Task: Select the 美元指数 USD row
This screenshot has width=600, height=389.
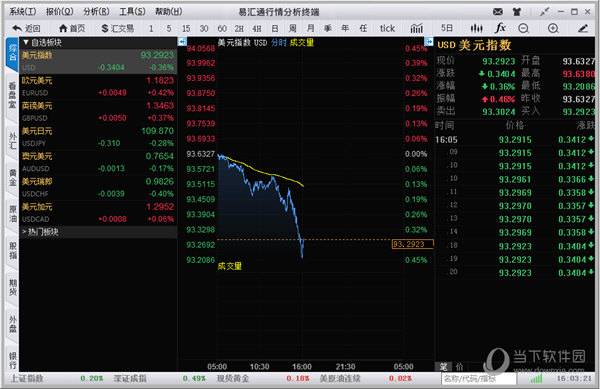Action: (98, 61)
